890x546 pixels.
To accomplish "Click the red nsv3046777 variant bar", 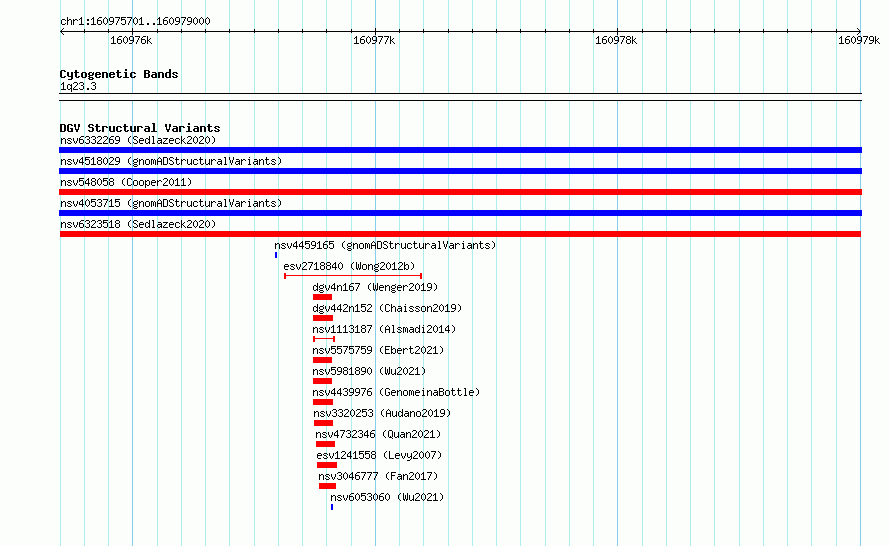I will 328,486.
